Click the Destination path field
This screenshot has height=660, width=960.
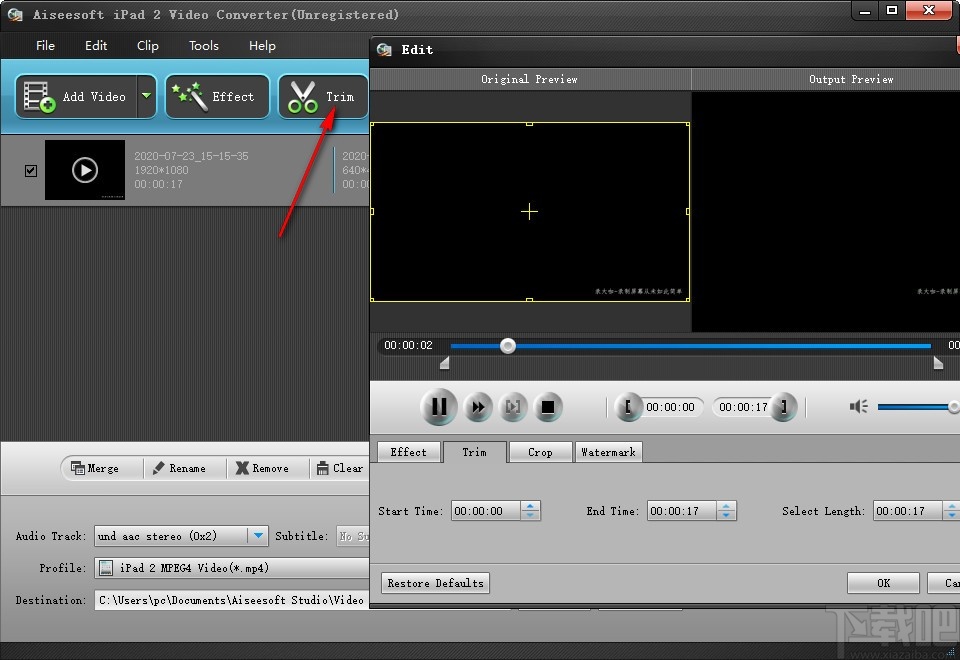232,600
